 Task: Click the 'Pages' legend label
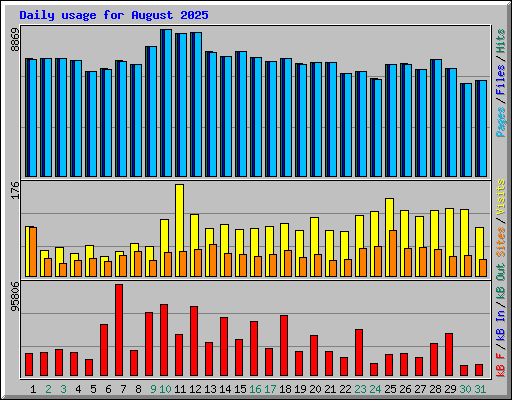501,121
